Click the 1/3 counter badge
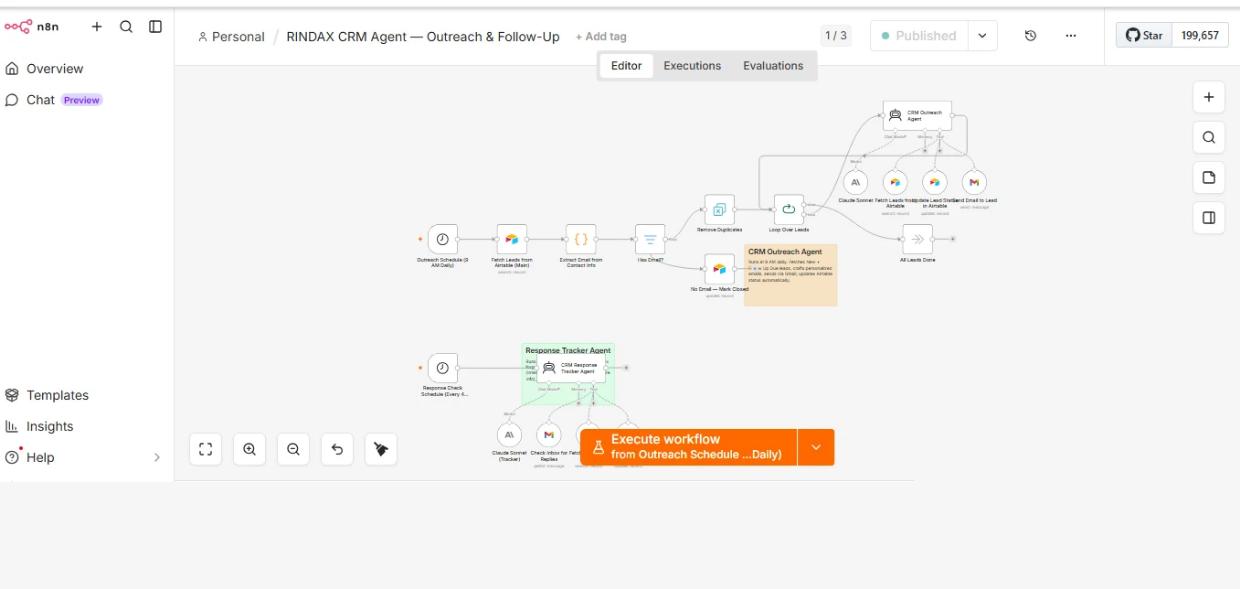 [835, 36]
